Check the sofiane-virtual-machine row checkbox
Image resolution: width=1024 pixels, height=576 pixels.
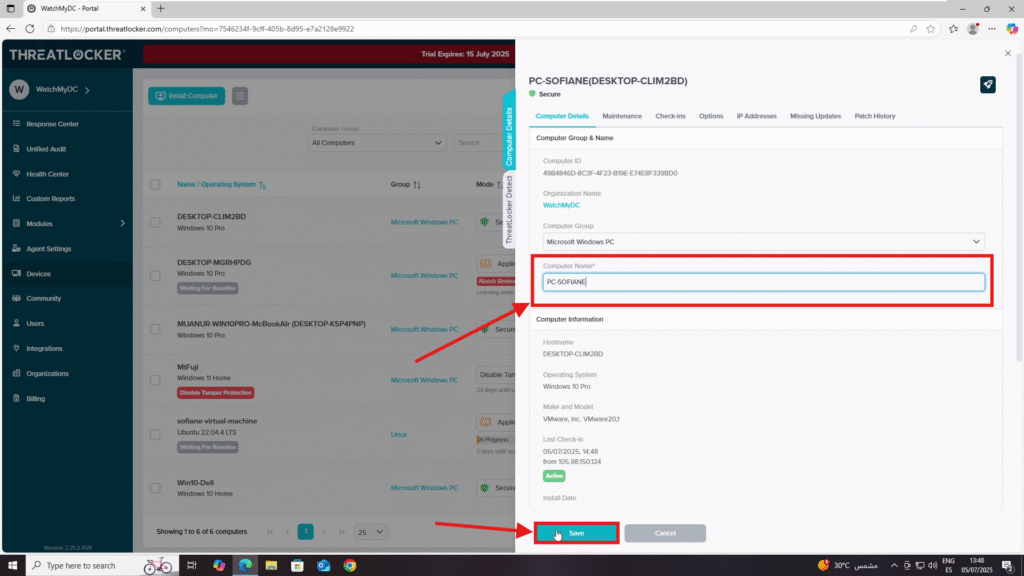pos(155,434)
